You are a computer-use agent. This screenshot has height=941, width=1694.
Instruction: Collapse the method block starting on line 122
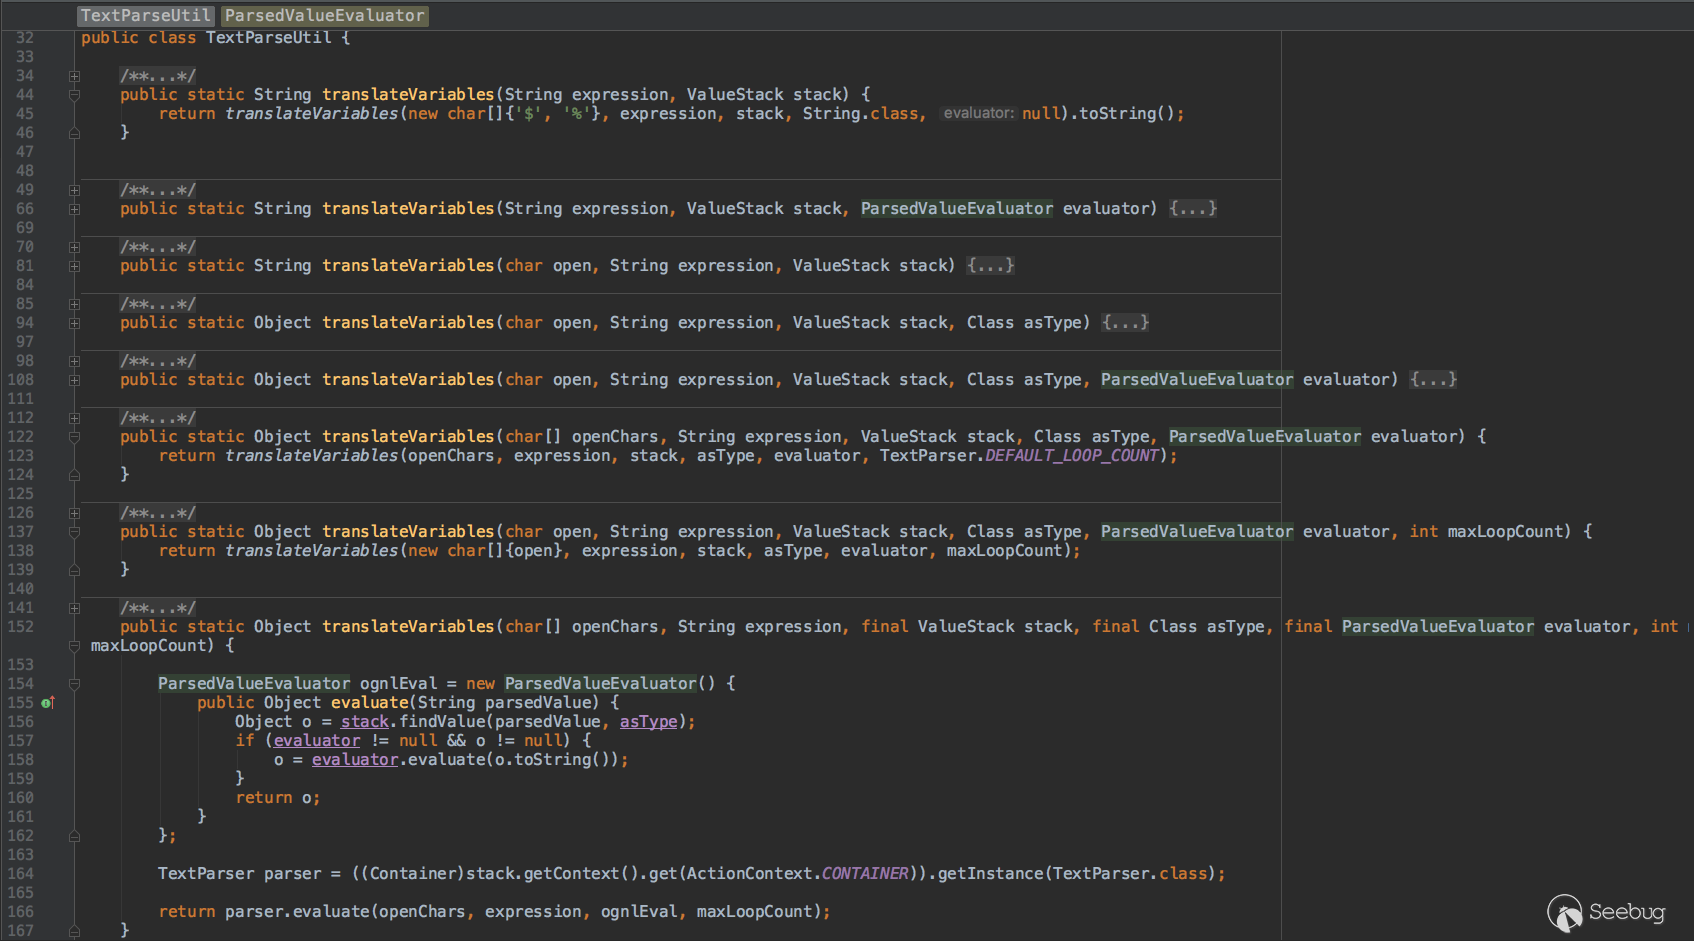[74, 437]
